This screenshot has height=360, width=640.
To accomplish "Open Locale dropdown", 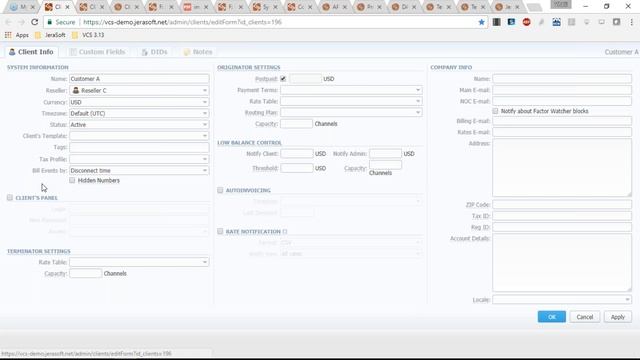I will (562, 300).
